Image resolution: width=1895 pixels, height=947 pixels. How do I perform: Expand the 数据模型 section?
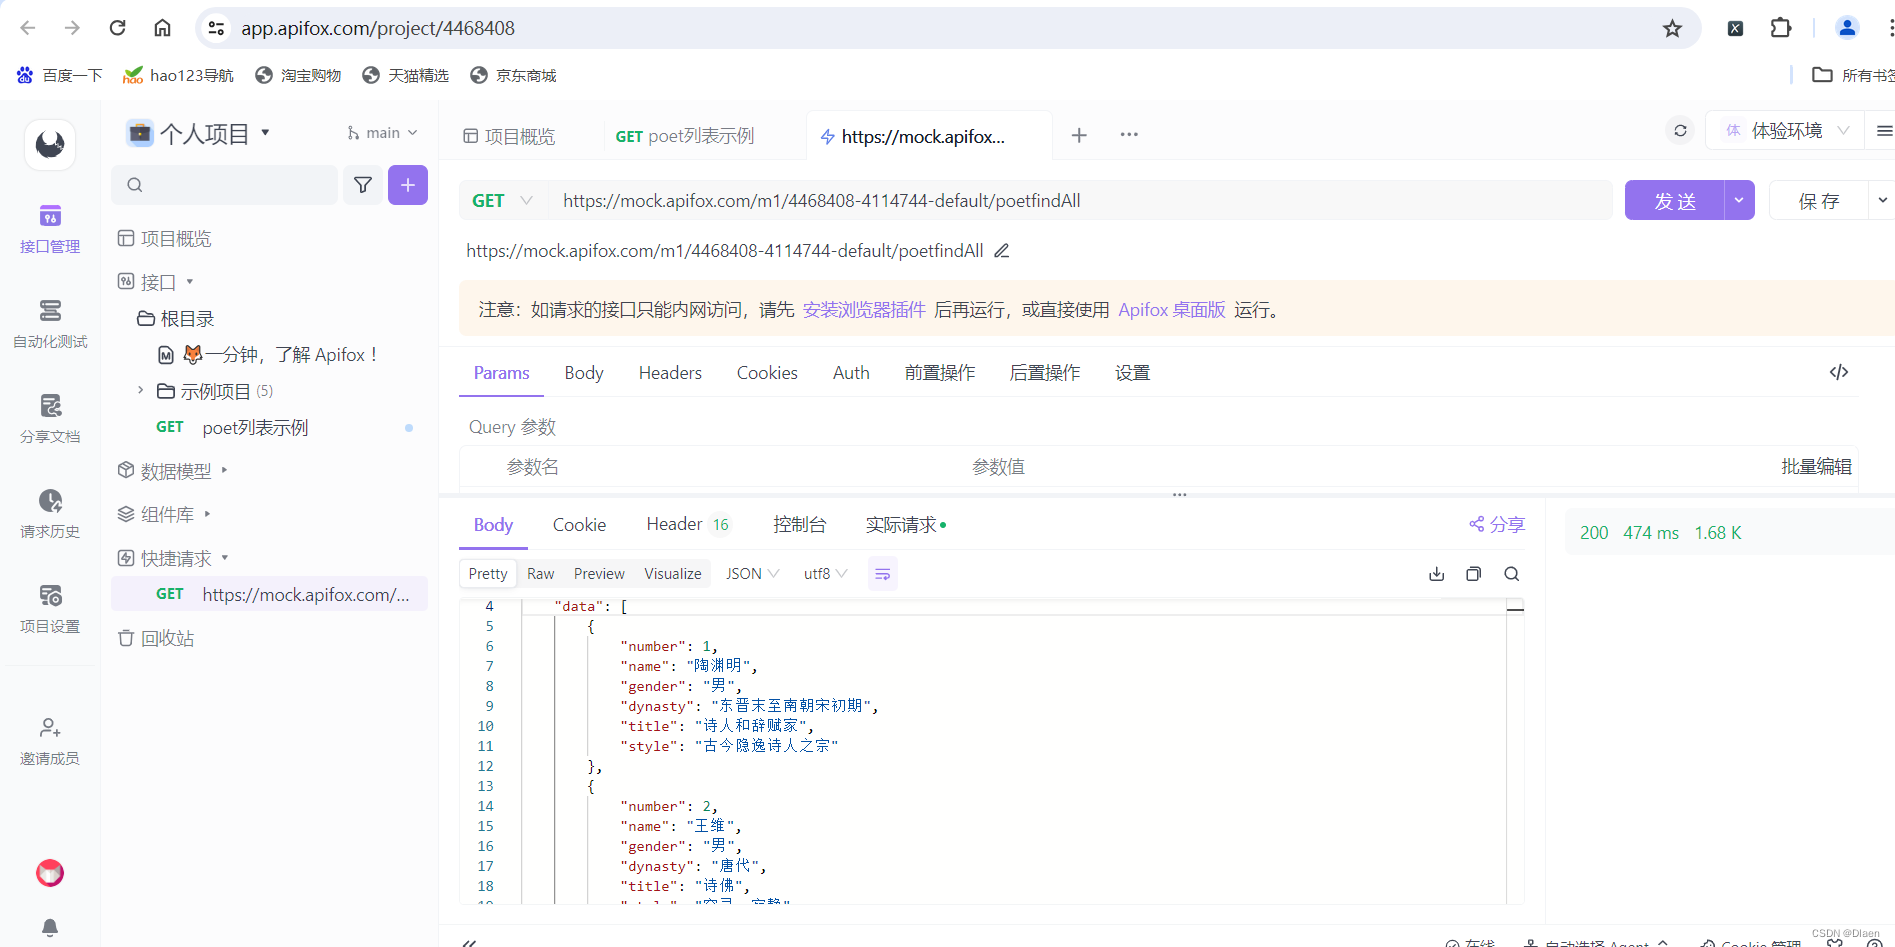point(224,470)
